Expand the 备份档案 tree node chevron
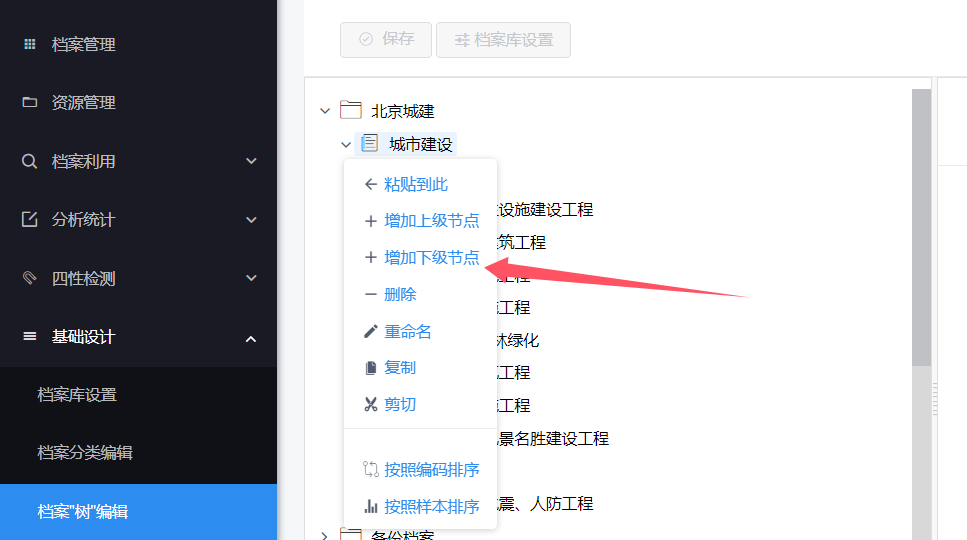Image resolution: width=967 pixels, height=540 pixels. (324, 535)
